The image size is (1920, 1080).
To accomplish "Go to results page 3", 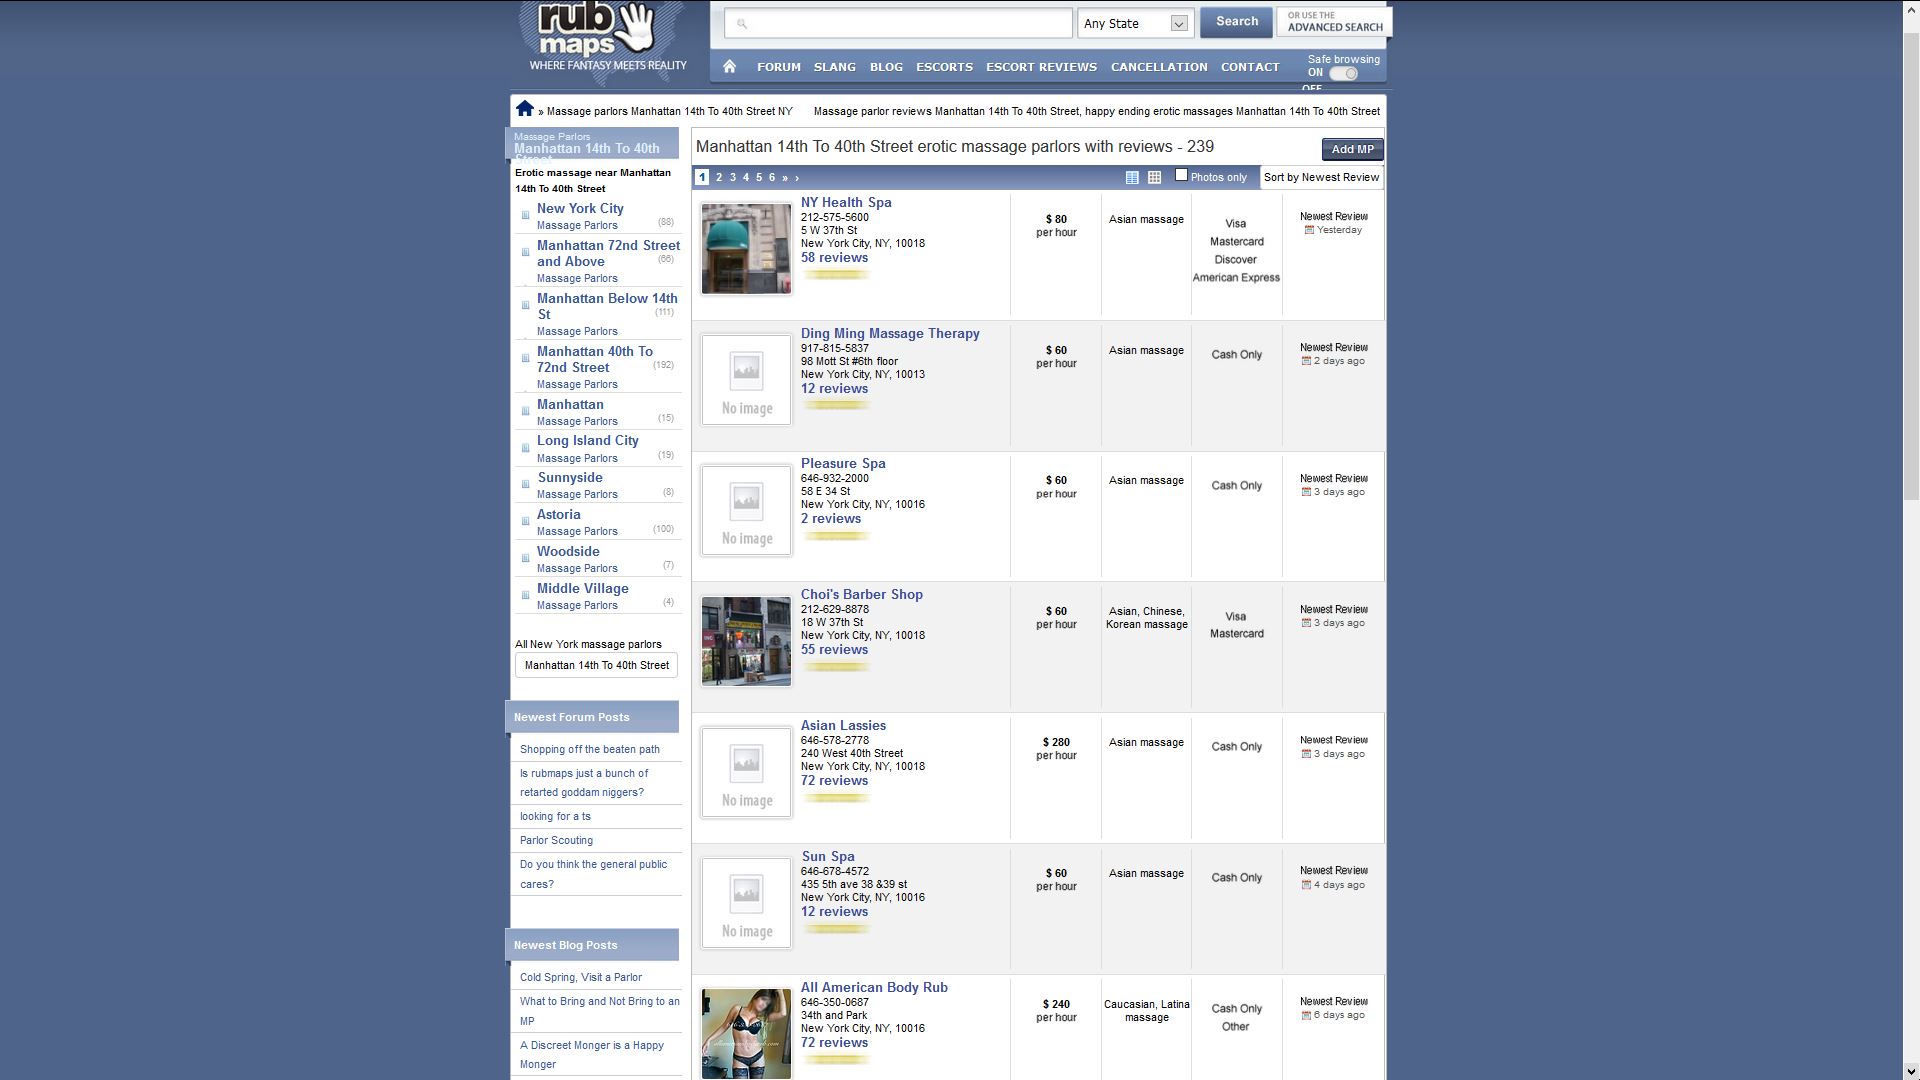I will pos(732,177).
